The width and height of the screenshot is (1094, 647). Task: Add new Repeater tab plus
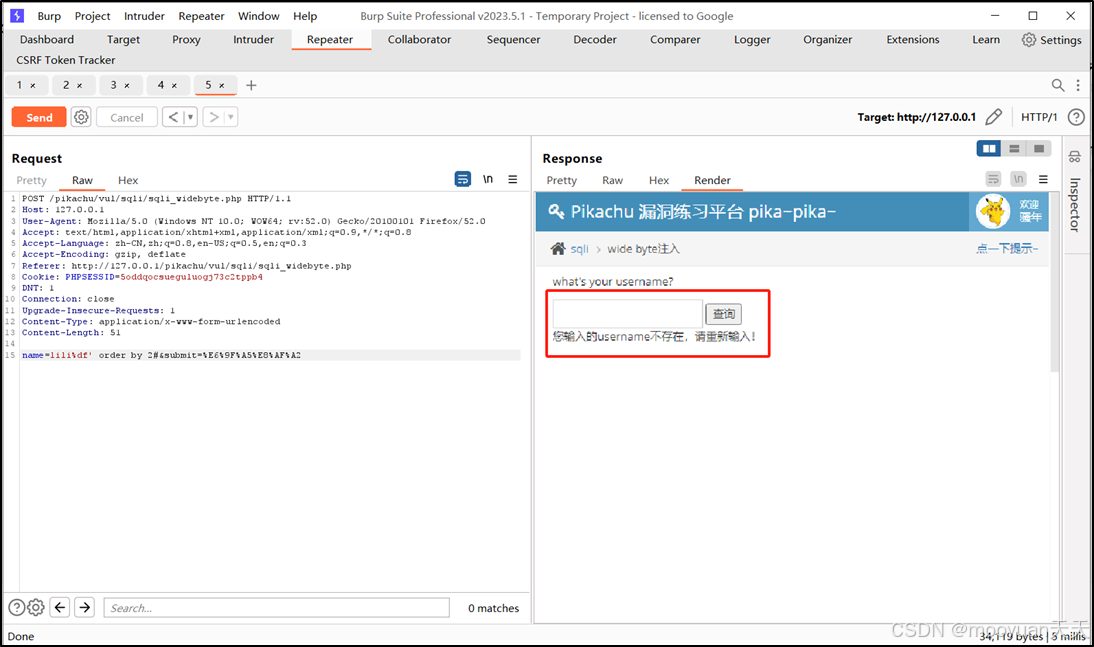tap(251, 85)
